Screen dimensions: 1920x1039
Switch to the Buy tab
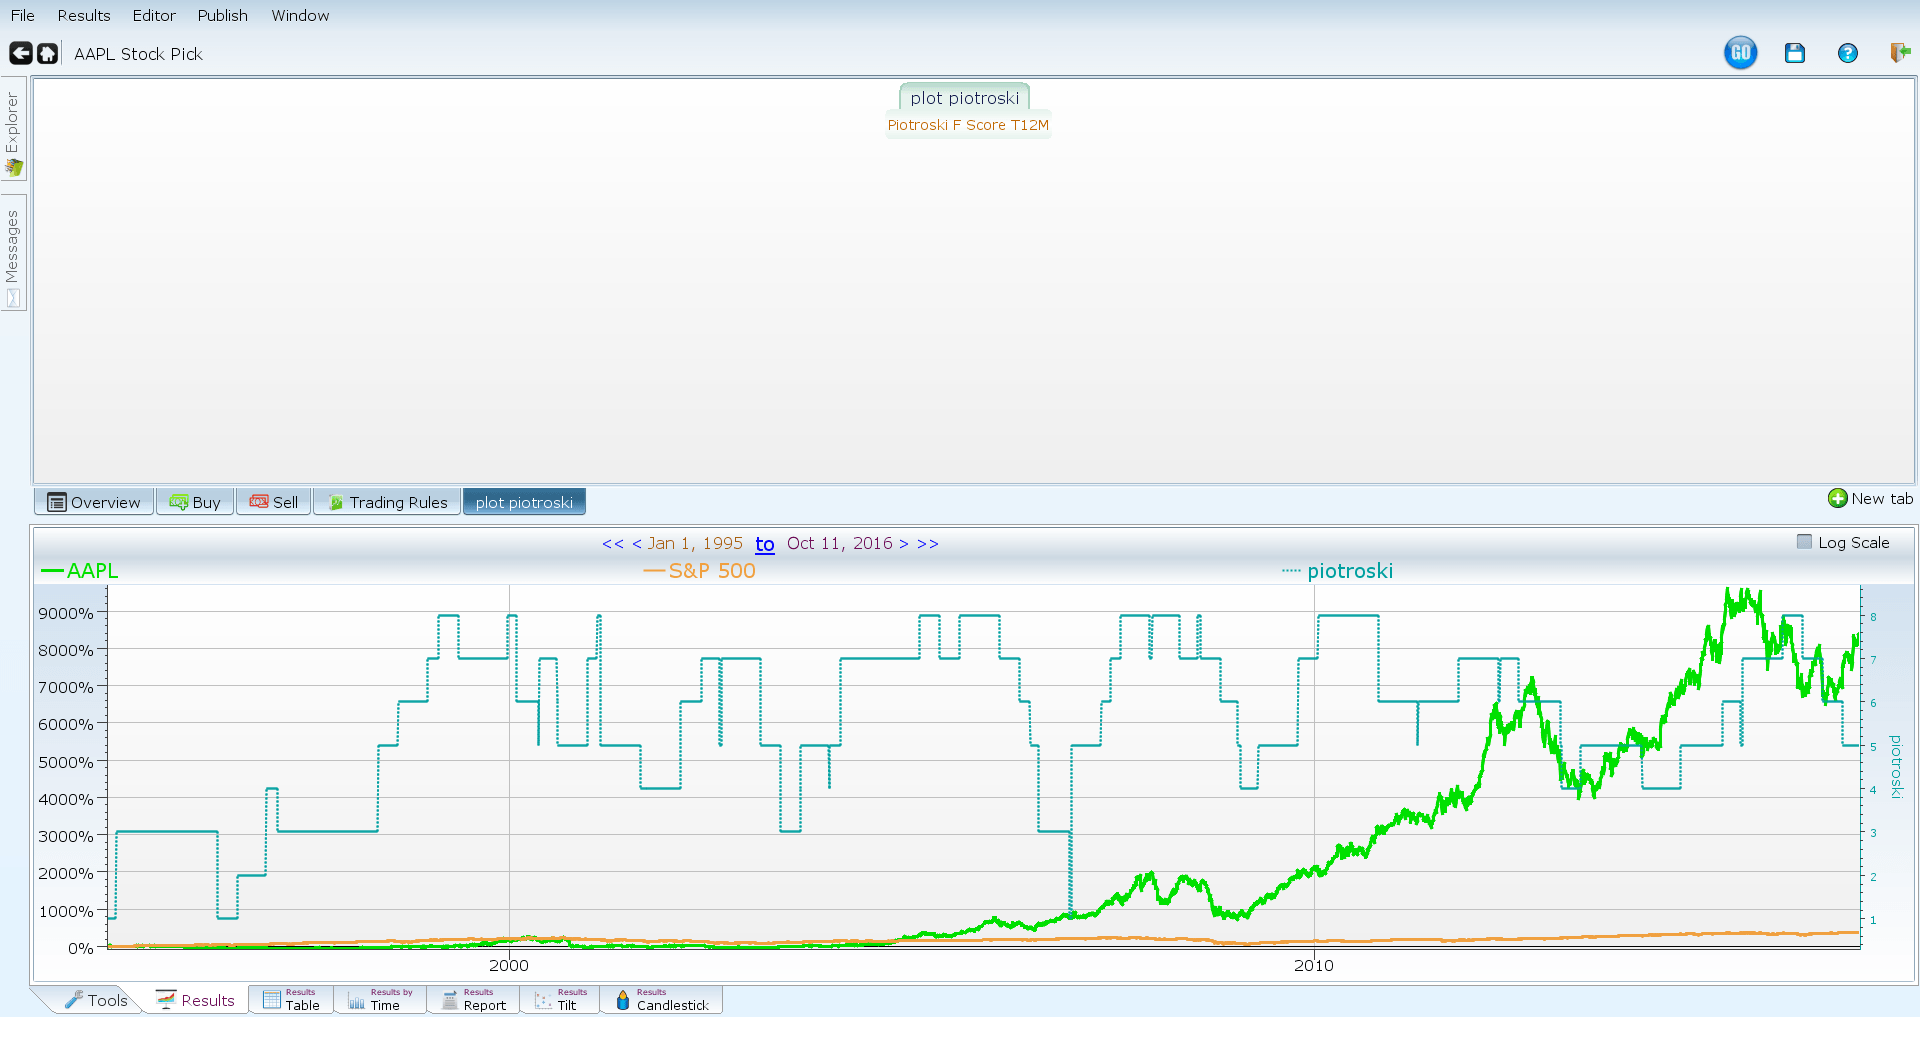click(x=195, y=502)
